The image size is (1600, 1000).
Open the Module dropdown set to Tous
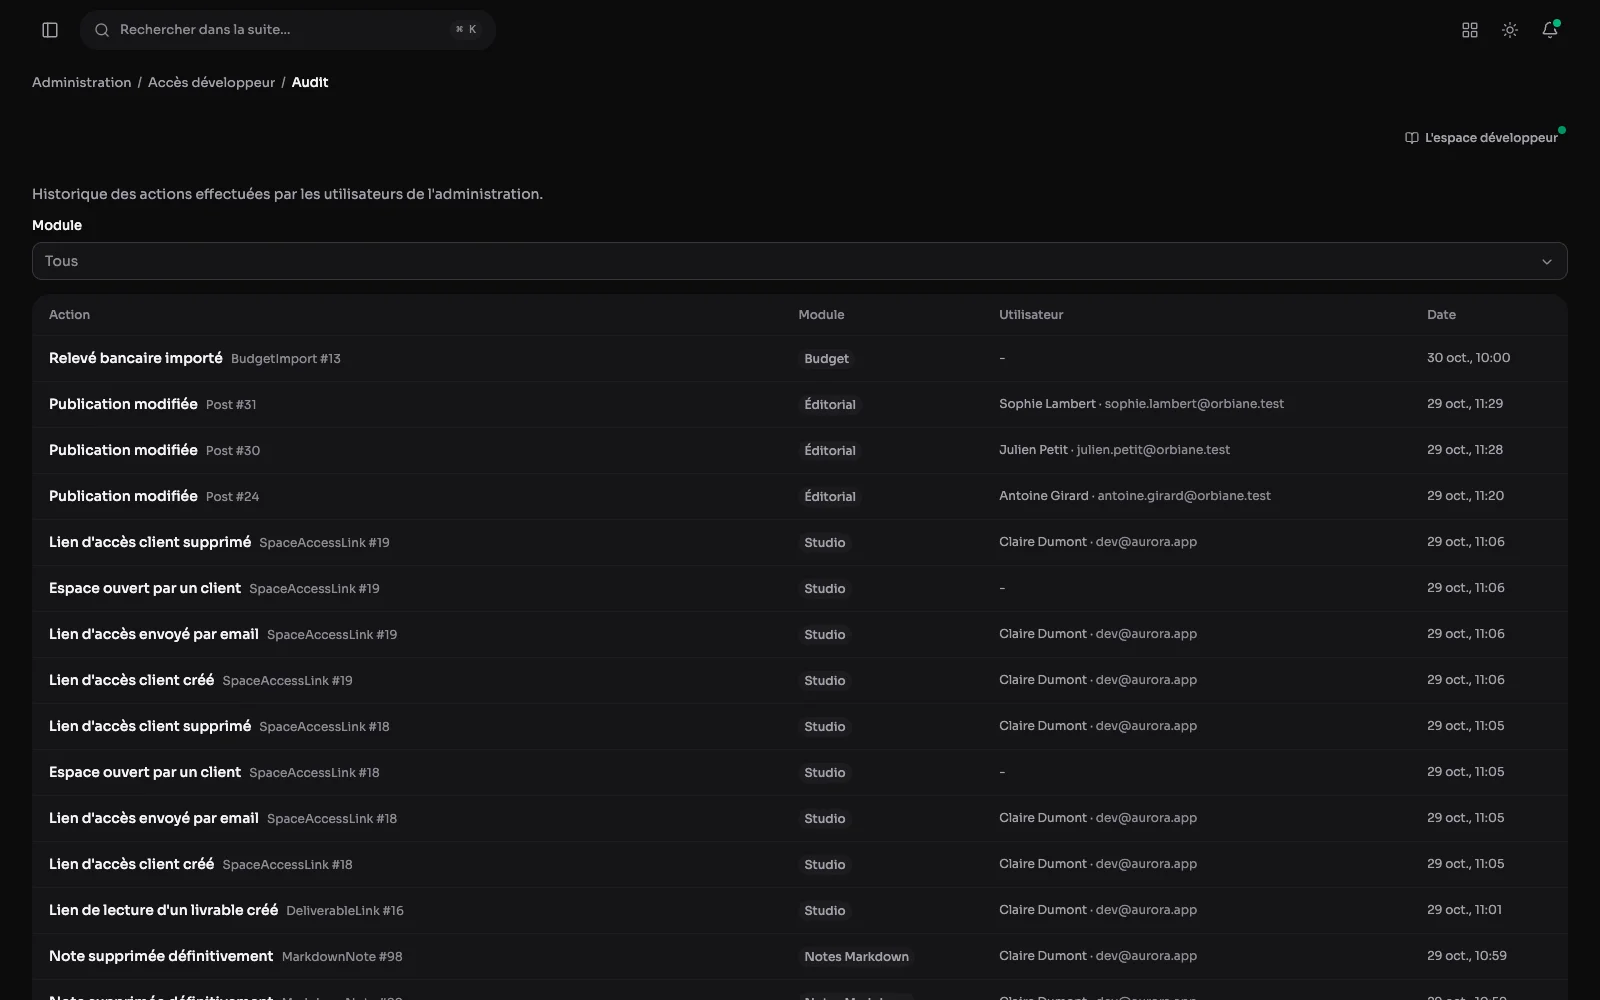pos(800,261)
